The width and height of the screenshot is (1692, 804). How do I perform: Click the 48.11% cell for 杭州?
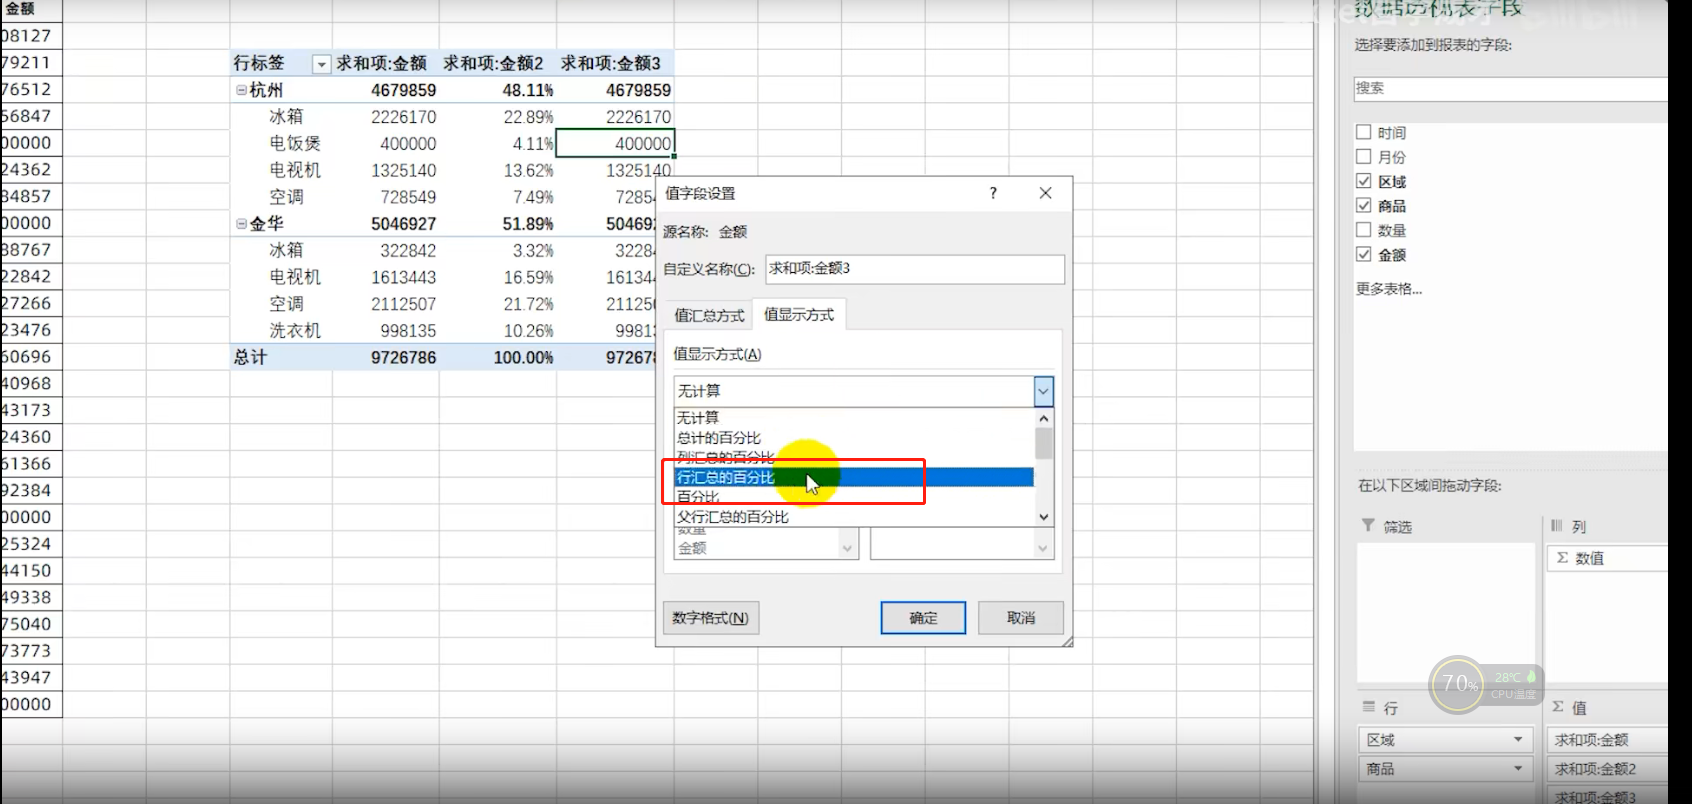tap(527, 90)
